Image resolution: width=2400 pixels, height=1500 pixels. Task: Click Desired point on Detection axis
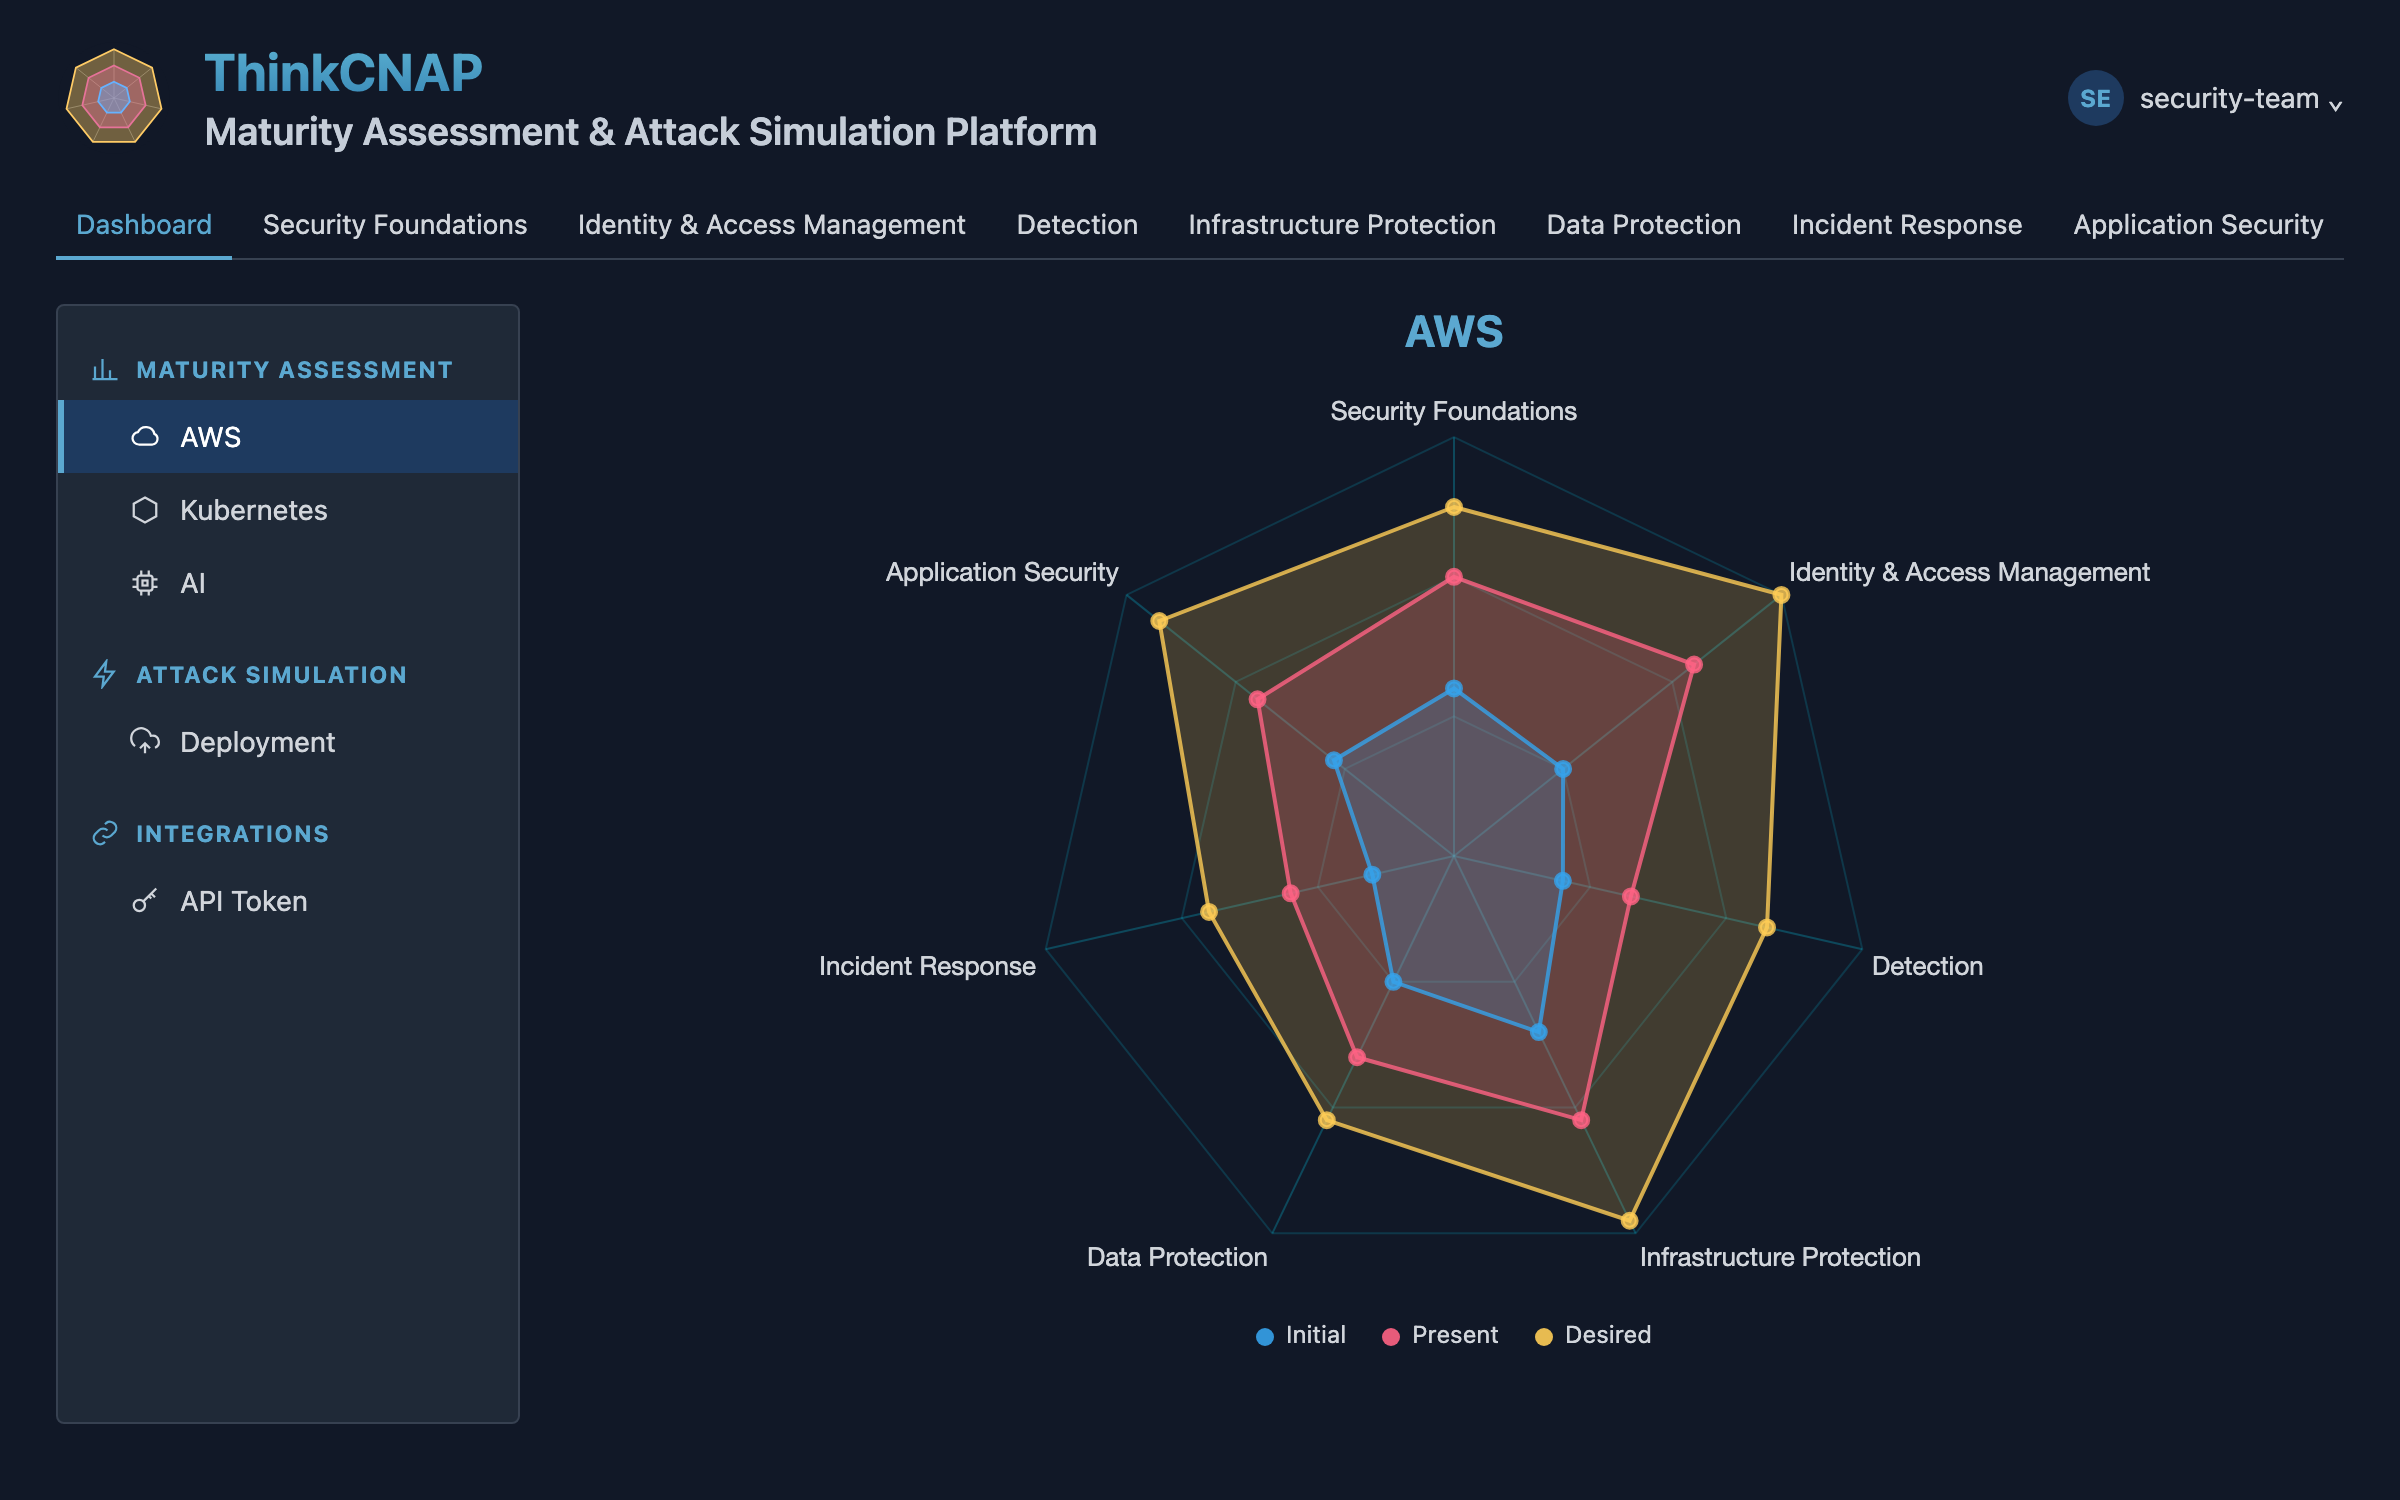tap(1767, 928)
